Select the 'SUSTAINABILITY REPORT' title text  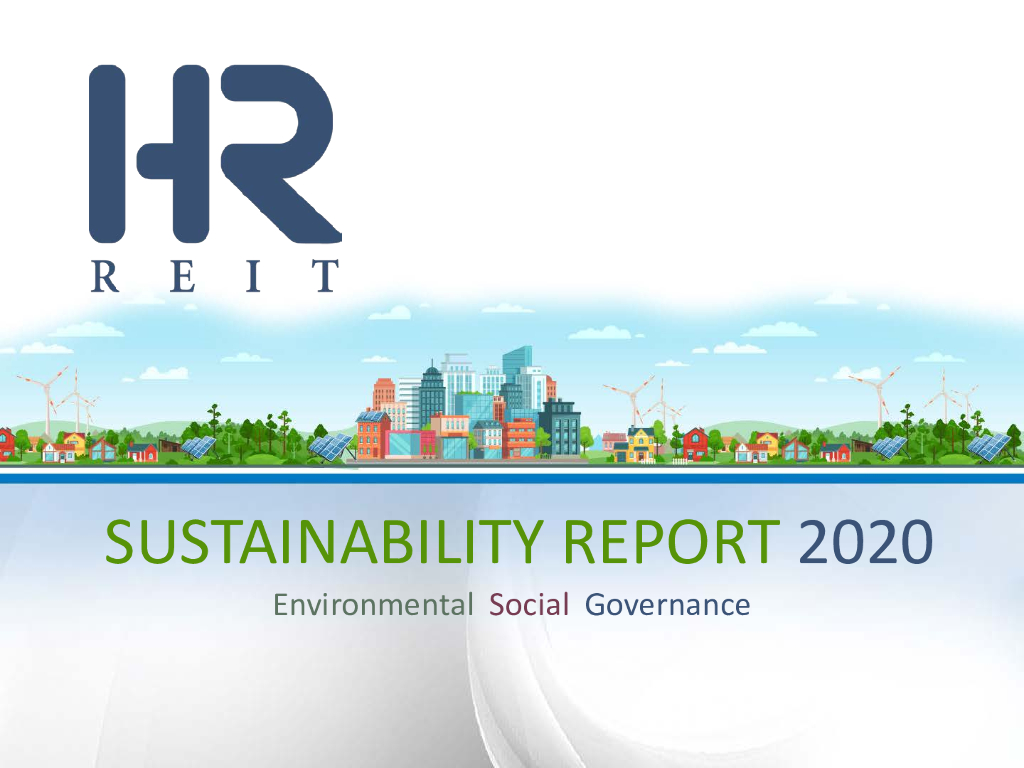click(442, 542)
